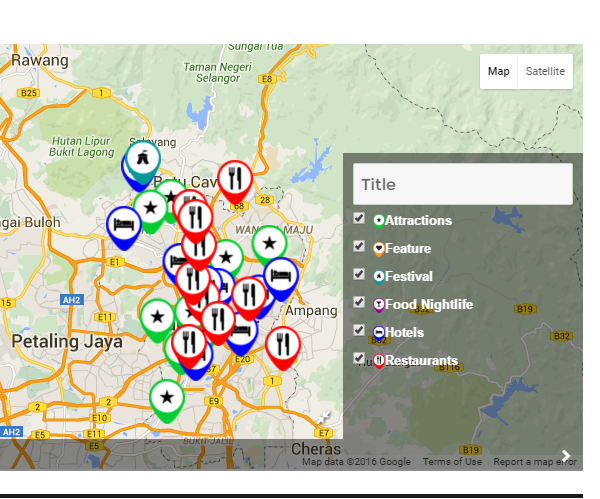The image size is (600, 499).
Task: Click restaurant marker below Ampang label
Action: tap(283, 345)
